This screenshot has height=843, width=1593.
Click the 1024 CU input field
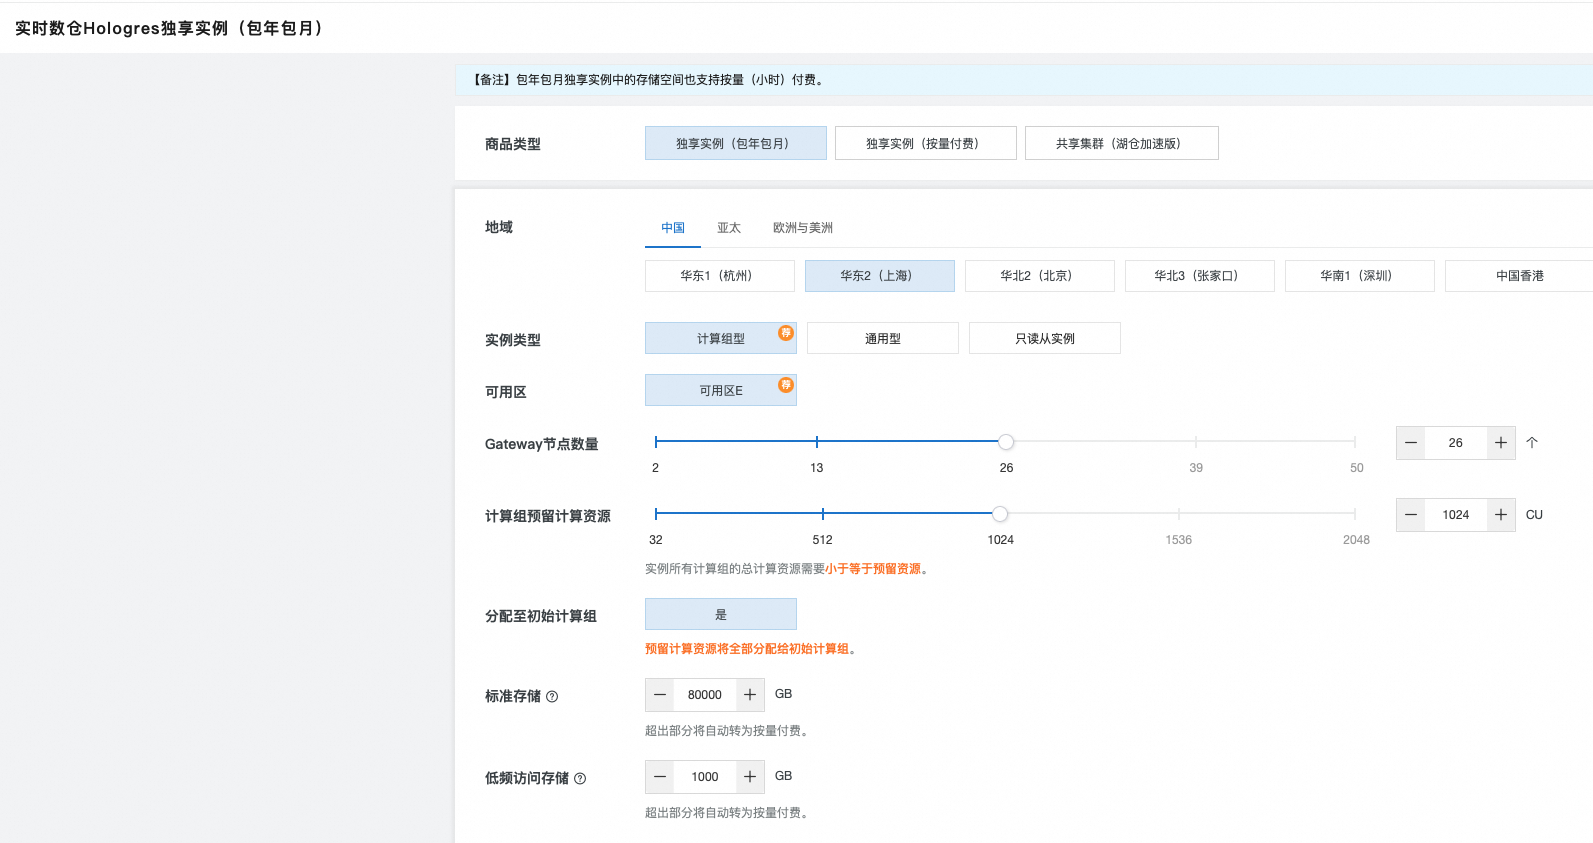coord(1456,515)
